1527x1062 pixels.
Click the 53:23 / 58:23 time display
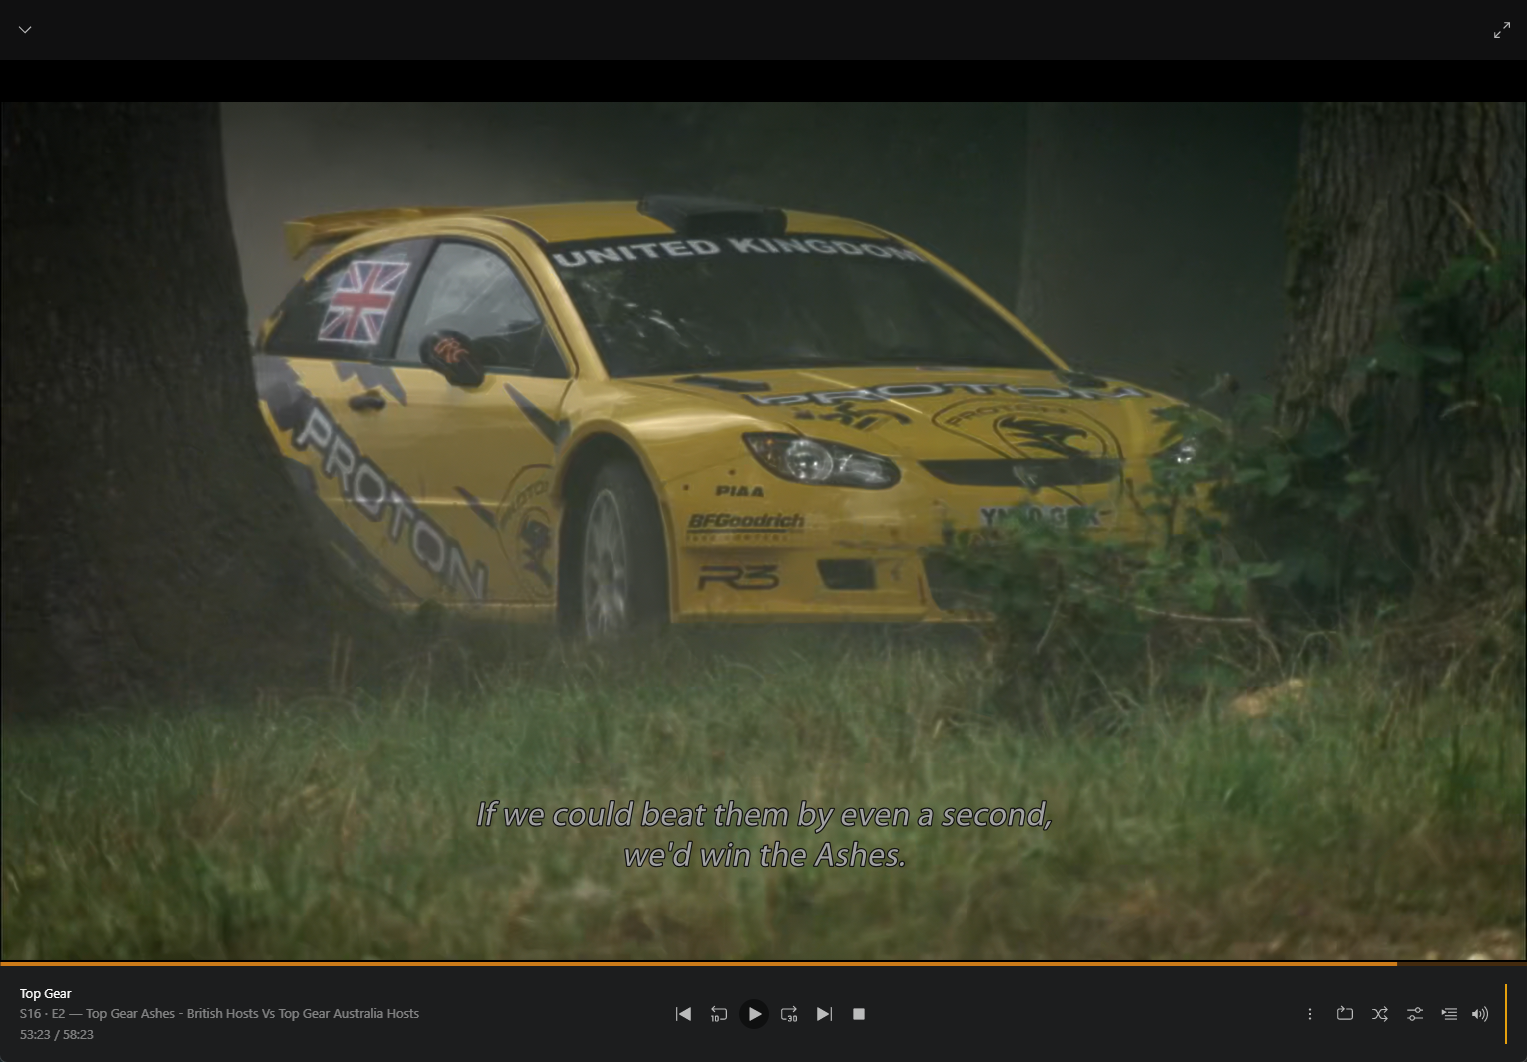57,1035
